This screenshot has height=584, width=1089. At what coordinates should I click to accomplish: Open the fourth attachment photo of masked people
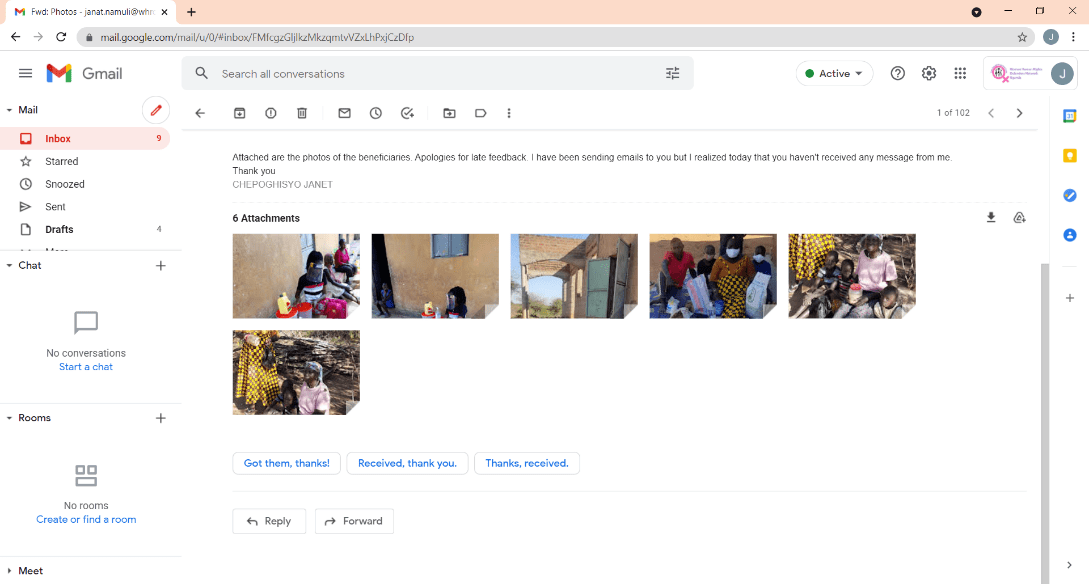(713, 276)
